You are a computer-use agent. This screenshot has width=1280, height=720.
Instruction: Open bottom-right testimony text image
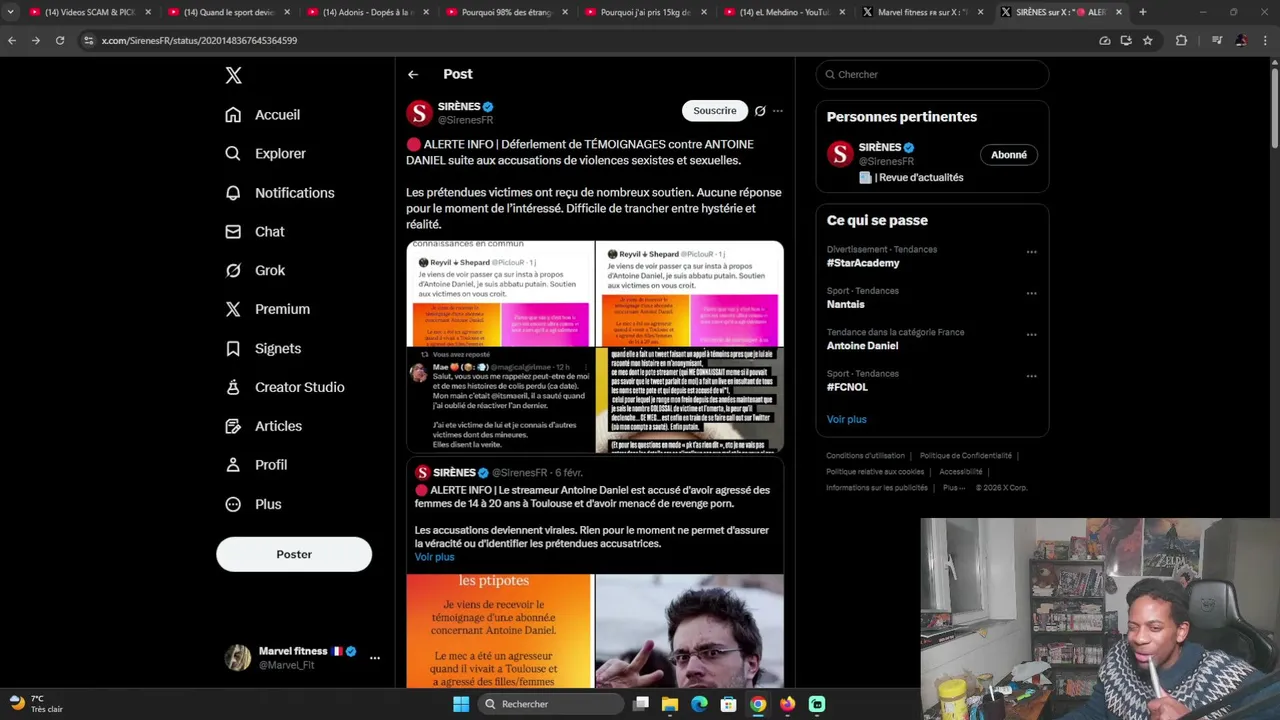click(690, 400)
